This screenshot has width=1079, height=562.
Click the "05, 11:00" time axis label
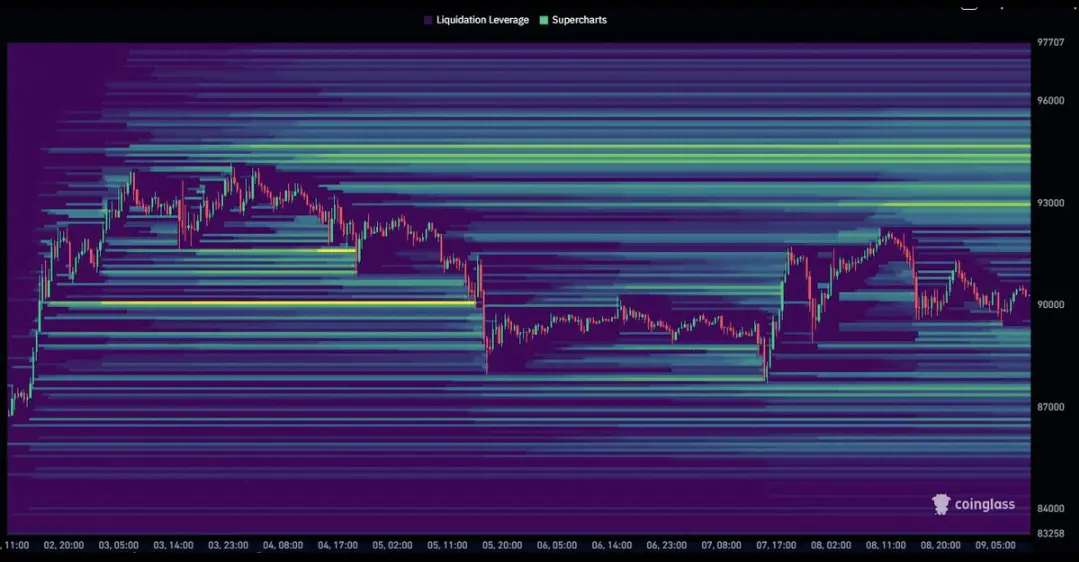click(447, 545)
